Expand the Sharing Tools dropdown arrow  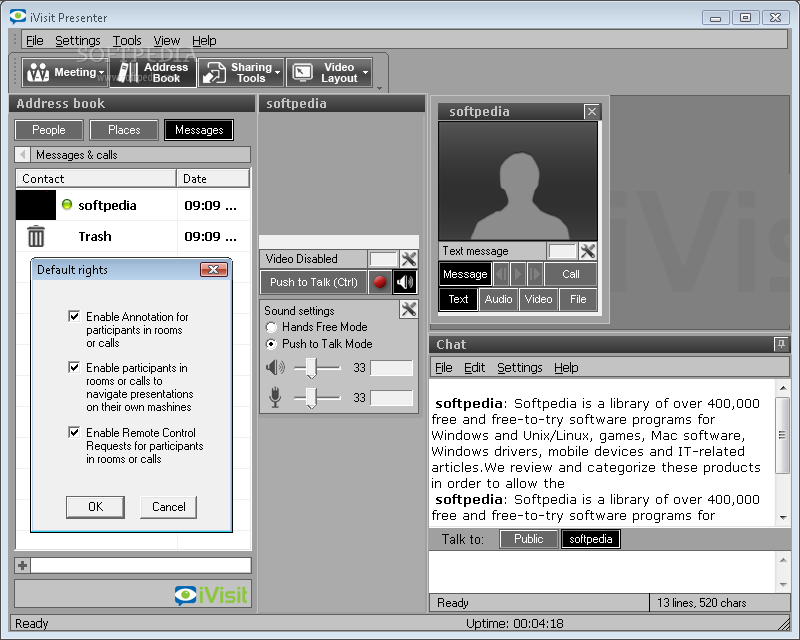pos(278,73)
